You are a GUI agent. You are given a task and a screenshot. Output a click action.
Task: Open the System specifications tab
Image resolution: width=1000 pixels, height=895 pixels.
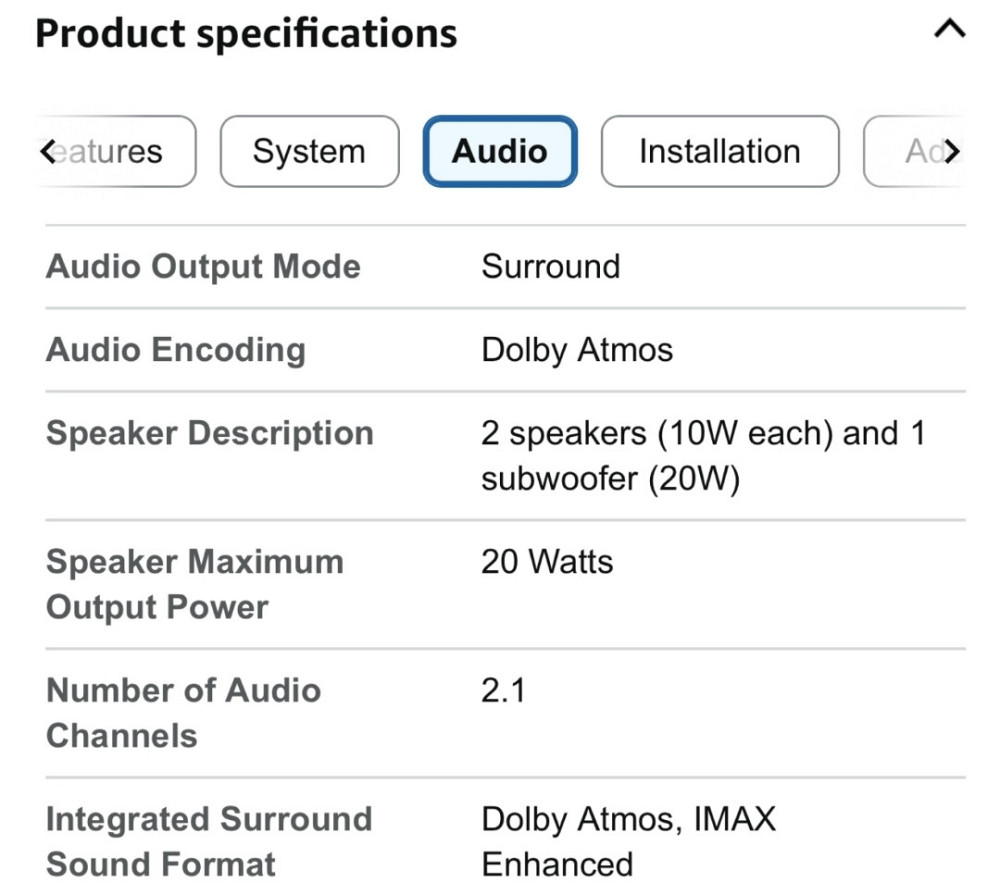[x=309, y=152]
